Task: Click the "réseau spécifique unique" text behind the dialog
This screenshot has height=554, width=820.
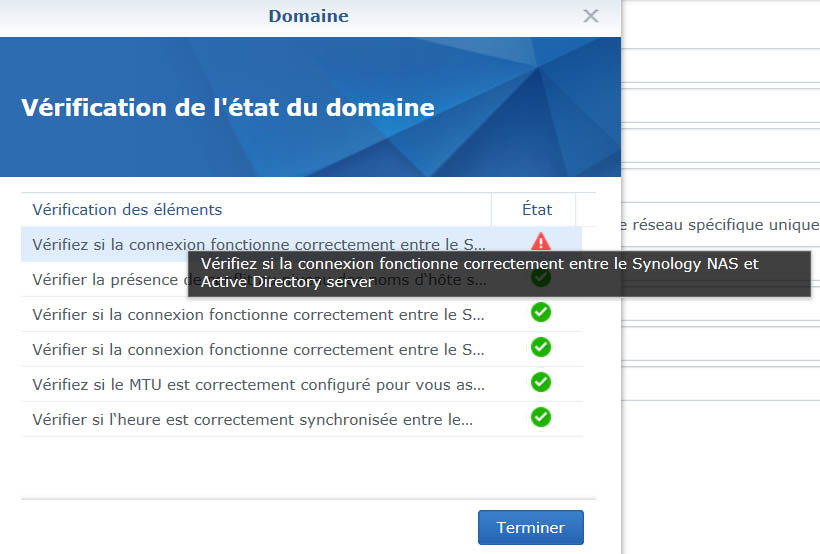Action: tap(719, 225)
